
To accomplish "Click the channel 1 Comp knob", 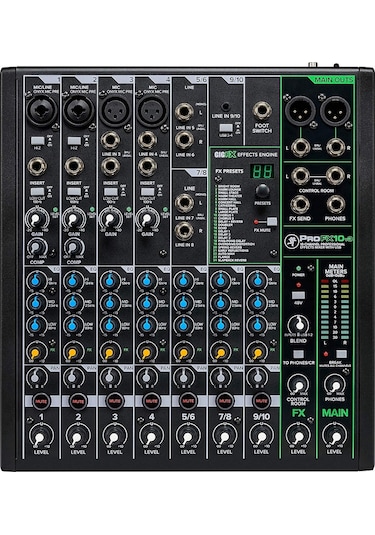I will pos(37,248).
